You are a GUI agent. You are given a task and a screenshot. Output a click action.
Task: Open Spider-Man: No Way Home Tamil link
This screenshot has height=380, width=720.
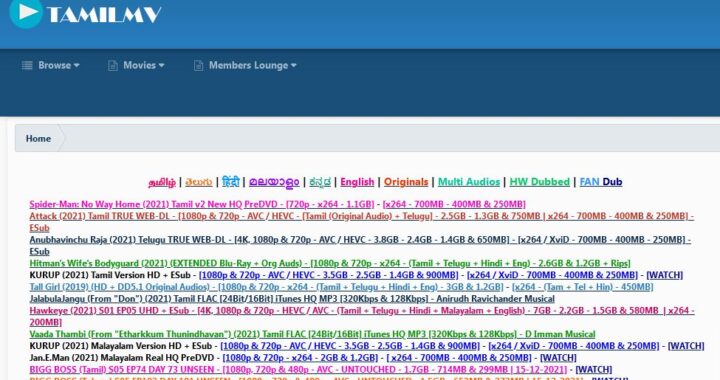[x=202, y=204]
